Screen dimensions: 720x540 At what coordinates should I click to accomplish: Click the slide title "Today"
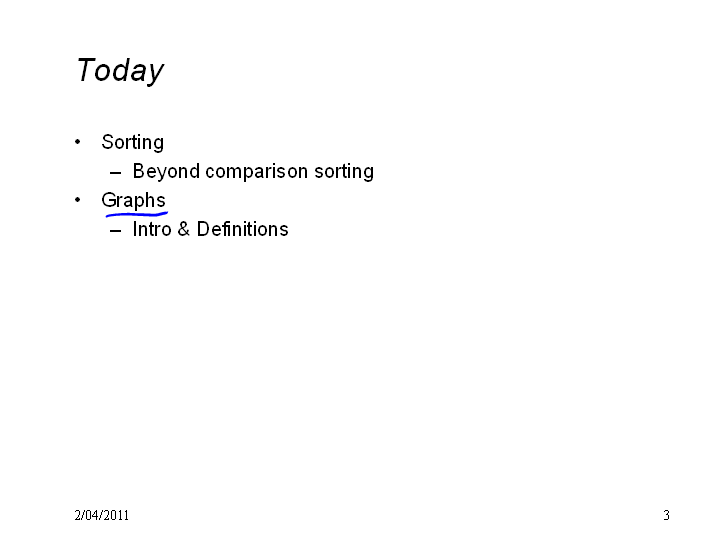coord(120,71)
